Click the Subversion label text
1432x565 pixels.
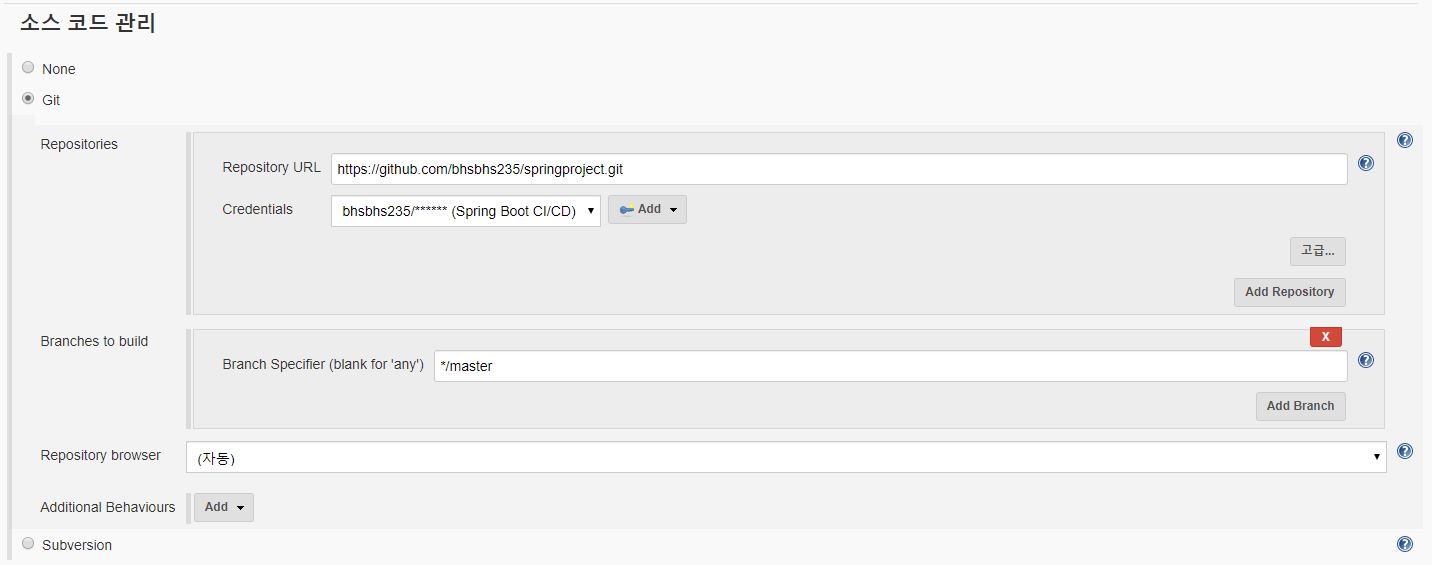tap(77, 545)
